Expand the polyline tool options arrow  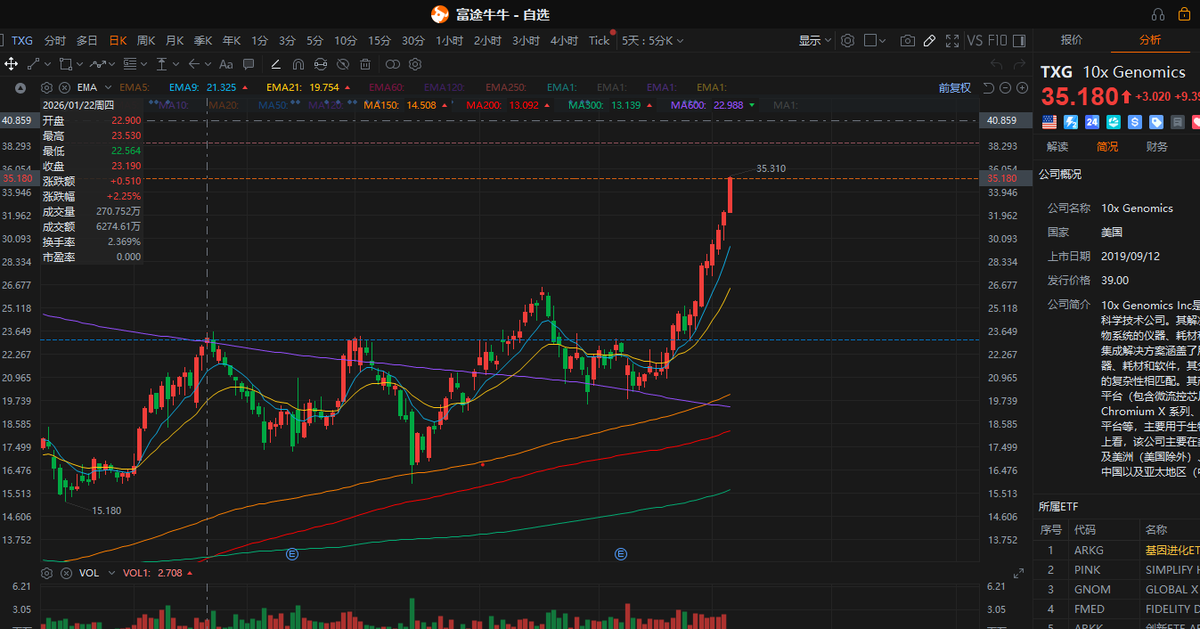[x=112, y=64]
